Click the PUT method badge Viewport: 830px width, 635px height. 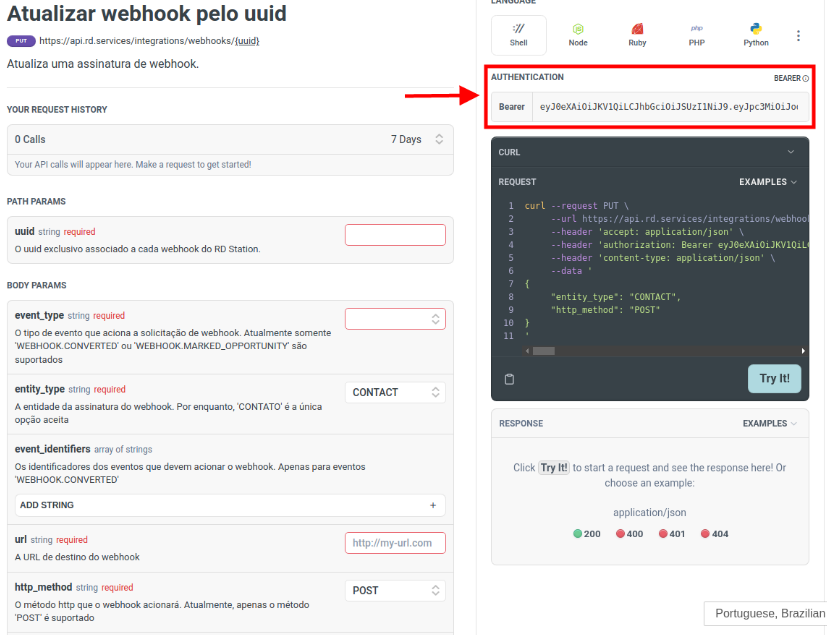point(21,41)
